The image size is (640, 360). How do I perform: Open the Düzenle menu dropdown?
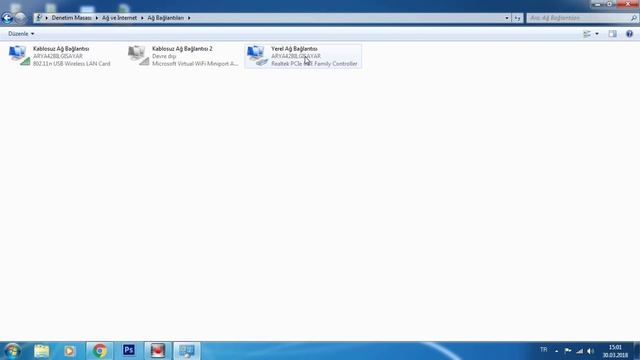[x=21, y=34]
